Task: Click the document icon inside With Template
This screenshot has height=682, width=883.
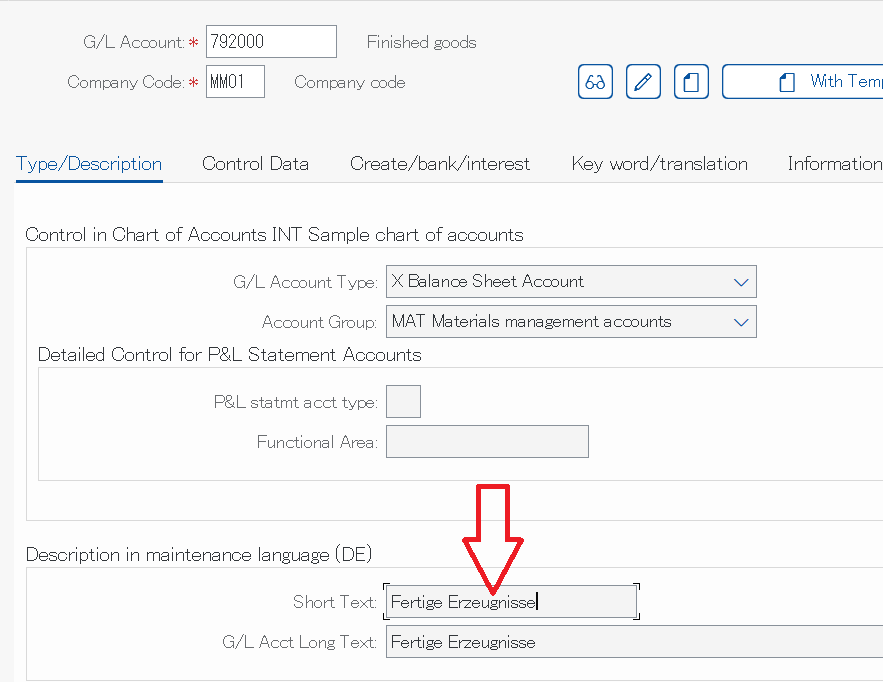Action: [787, 82]
